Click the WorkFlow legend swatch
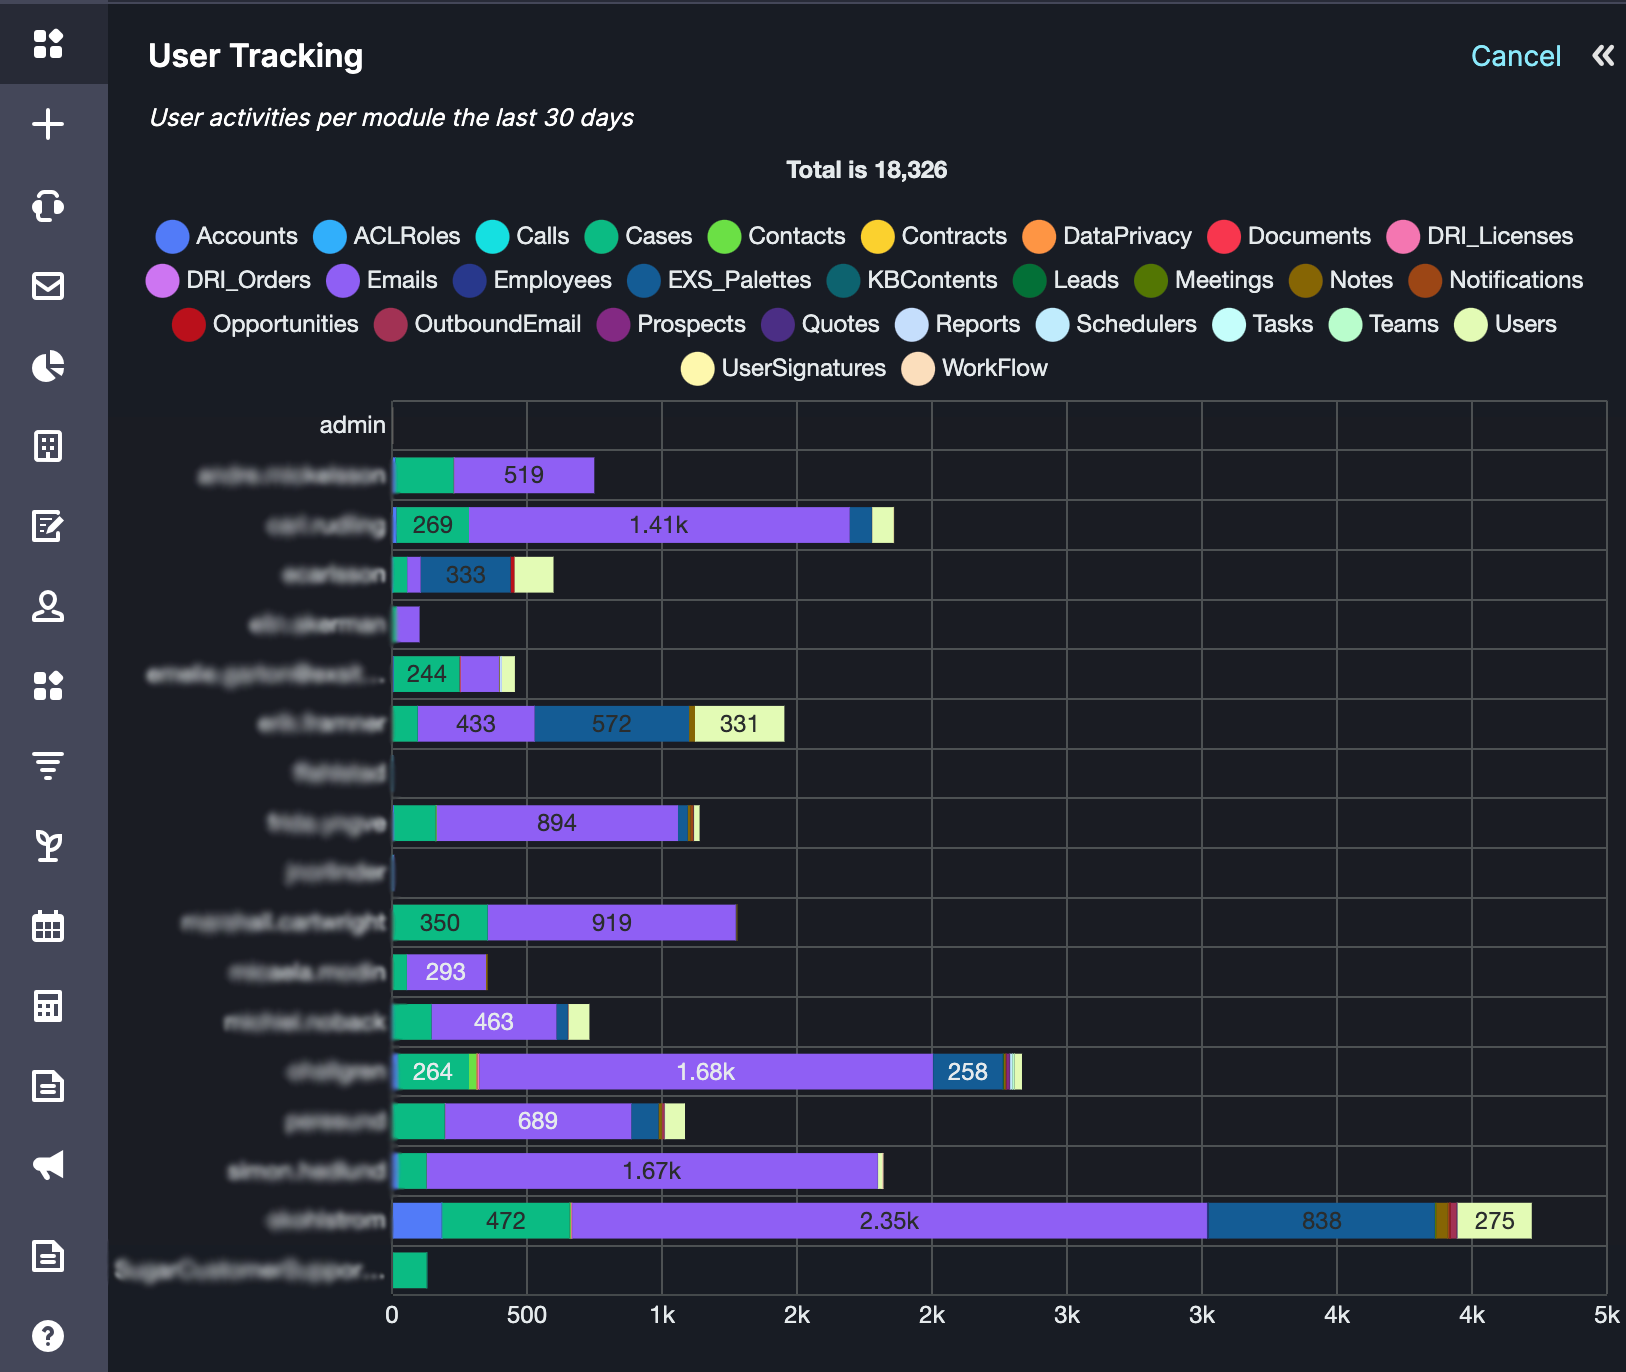 point(918,368)
